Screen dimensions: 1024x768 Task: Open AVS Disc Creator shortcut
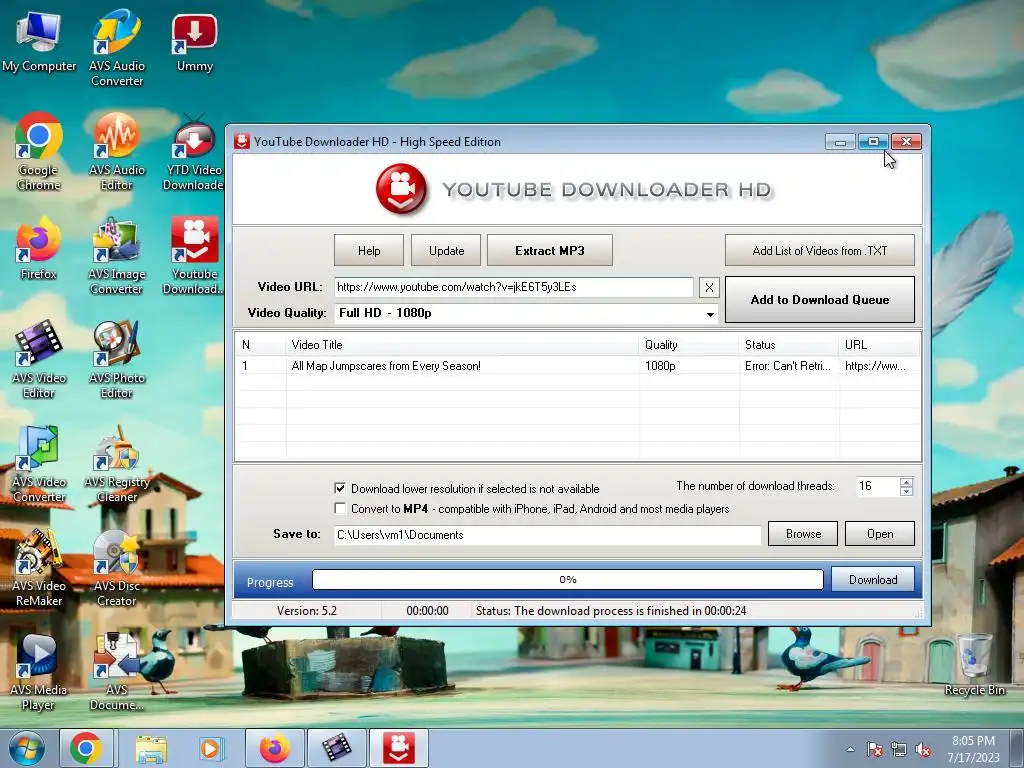(x=117, y=568)
